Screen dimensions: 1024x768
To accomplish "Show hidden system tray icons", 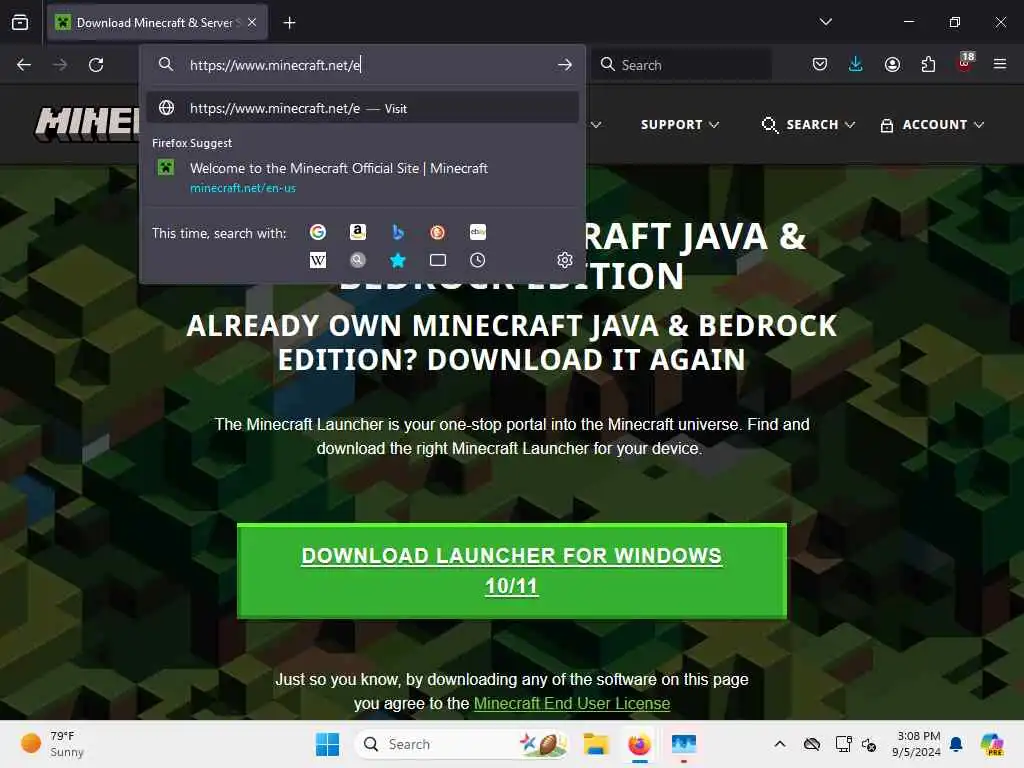I will 780,744.
